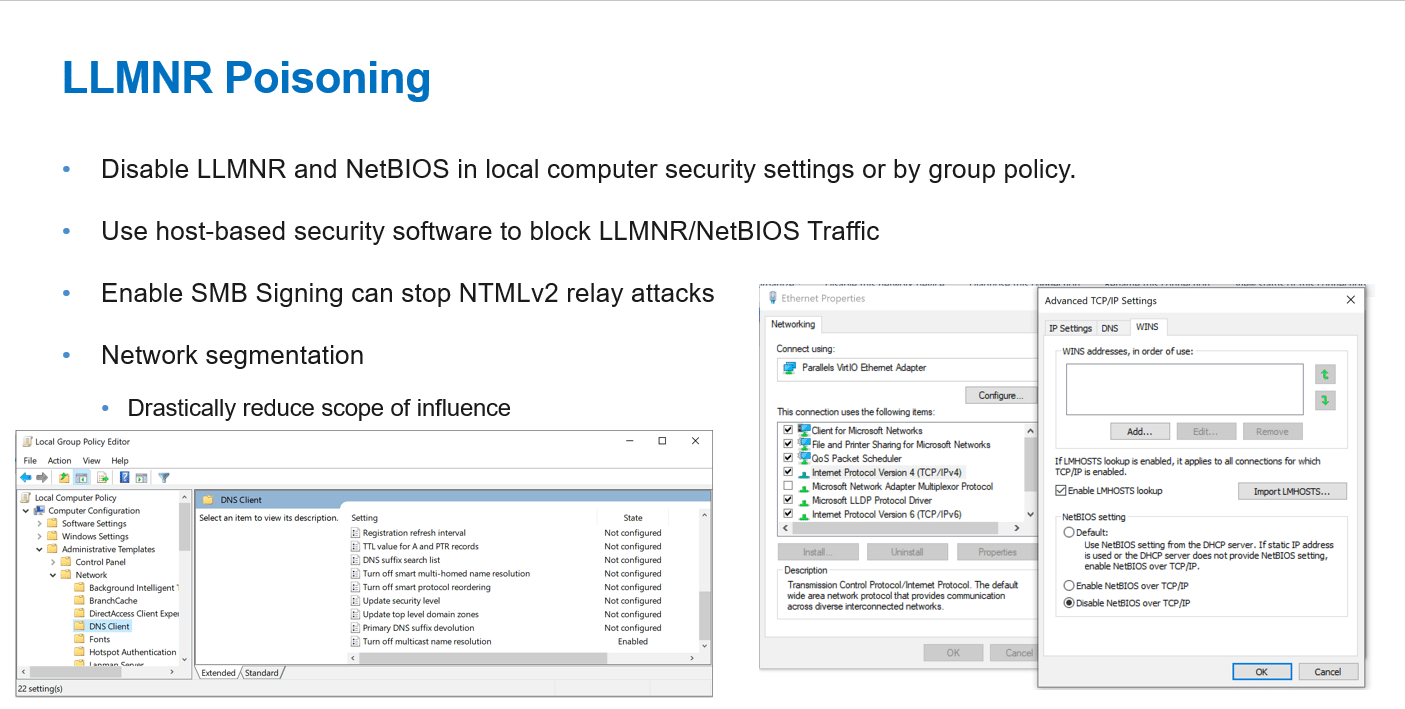The width and height of the screenshot is (1405, 709).
Task: Toggle the File and Printer Sharing checkbox
Action: pos(788,444)
